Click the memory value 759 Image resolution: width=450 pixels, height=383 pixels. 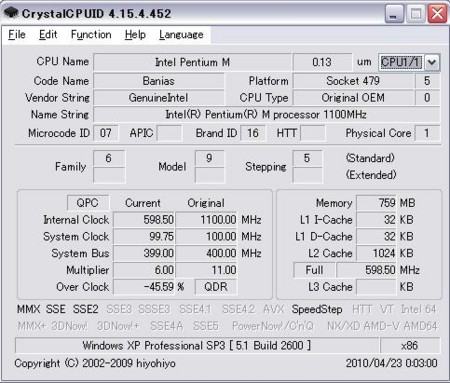click(x=376, y=203)
